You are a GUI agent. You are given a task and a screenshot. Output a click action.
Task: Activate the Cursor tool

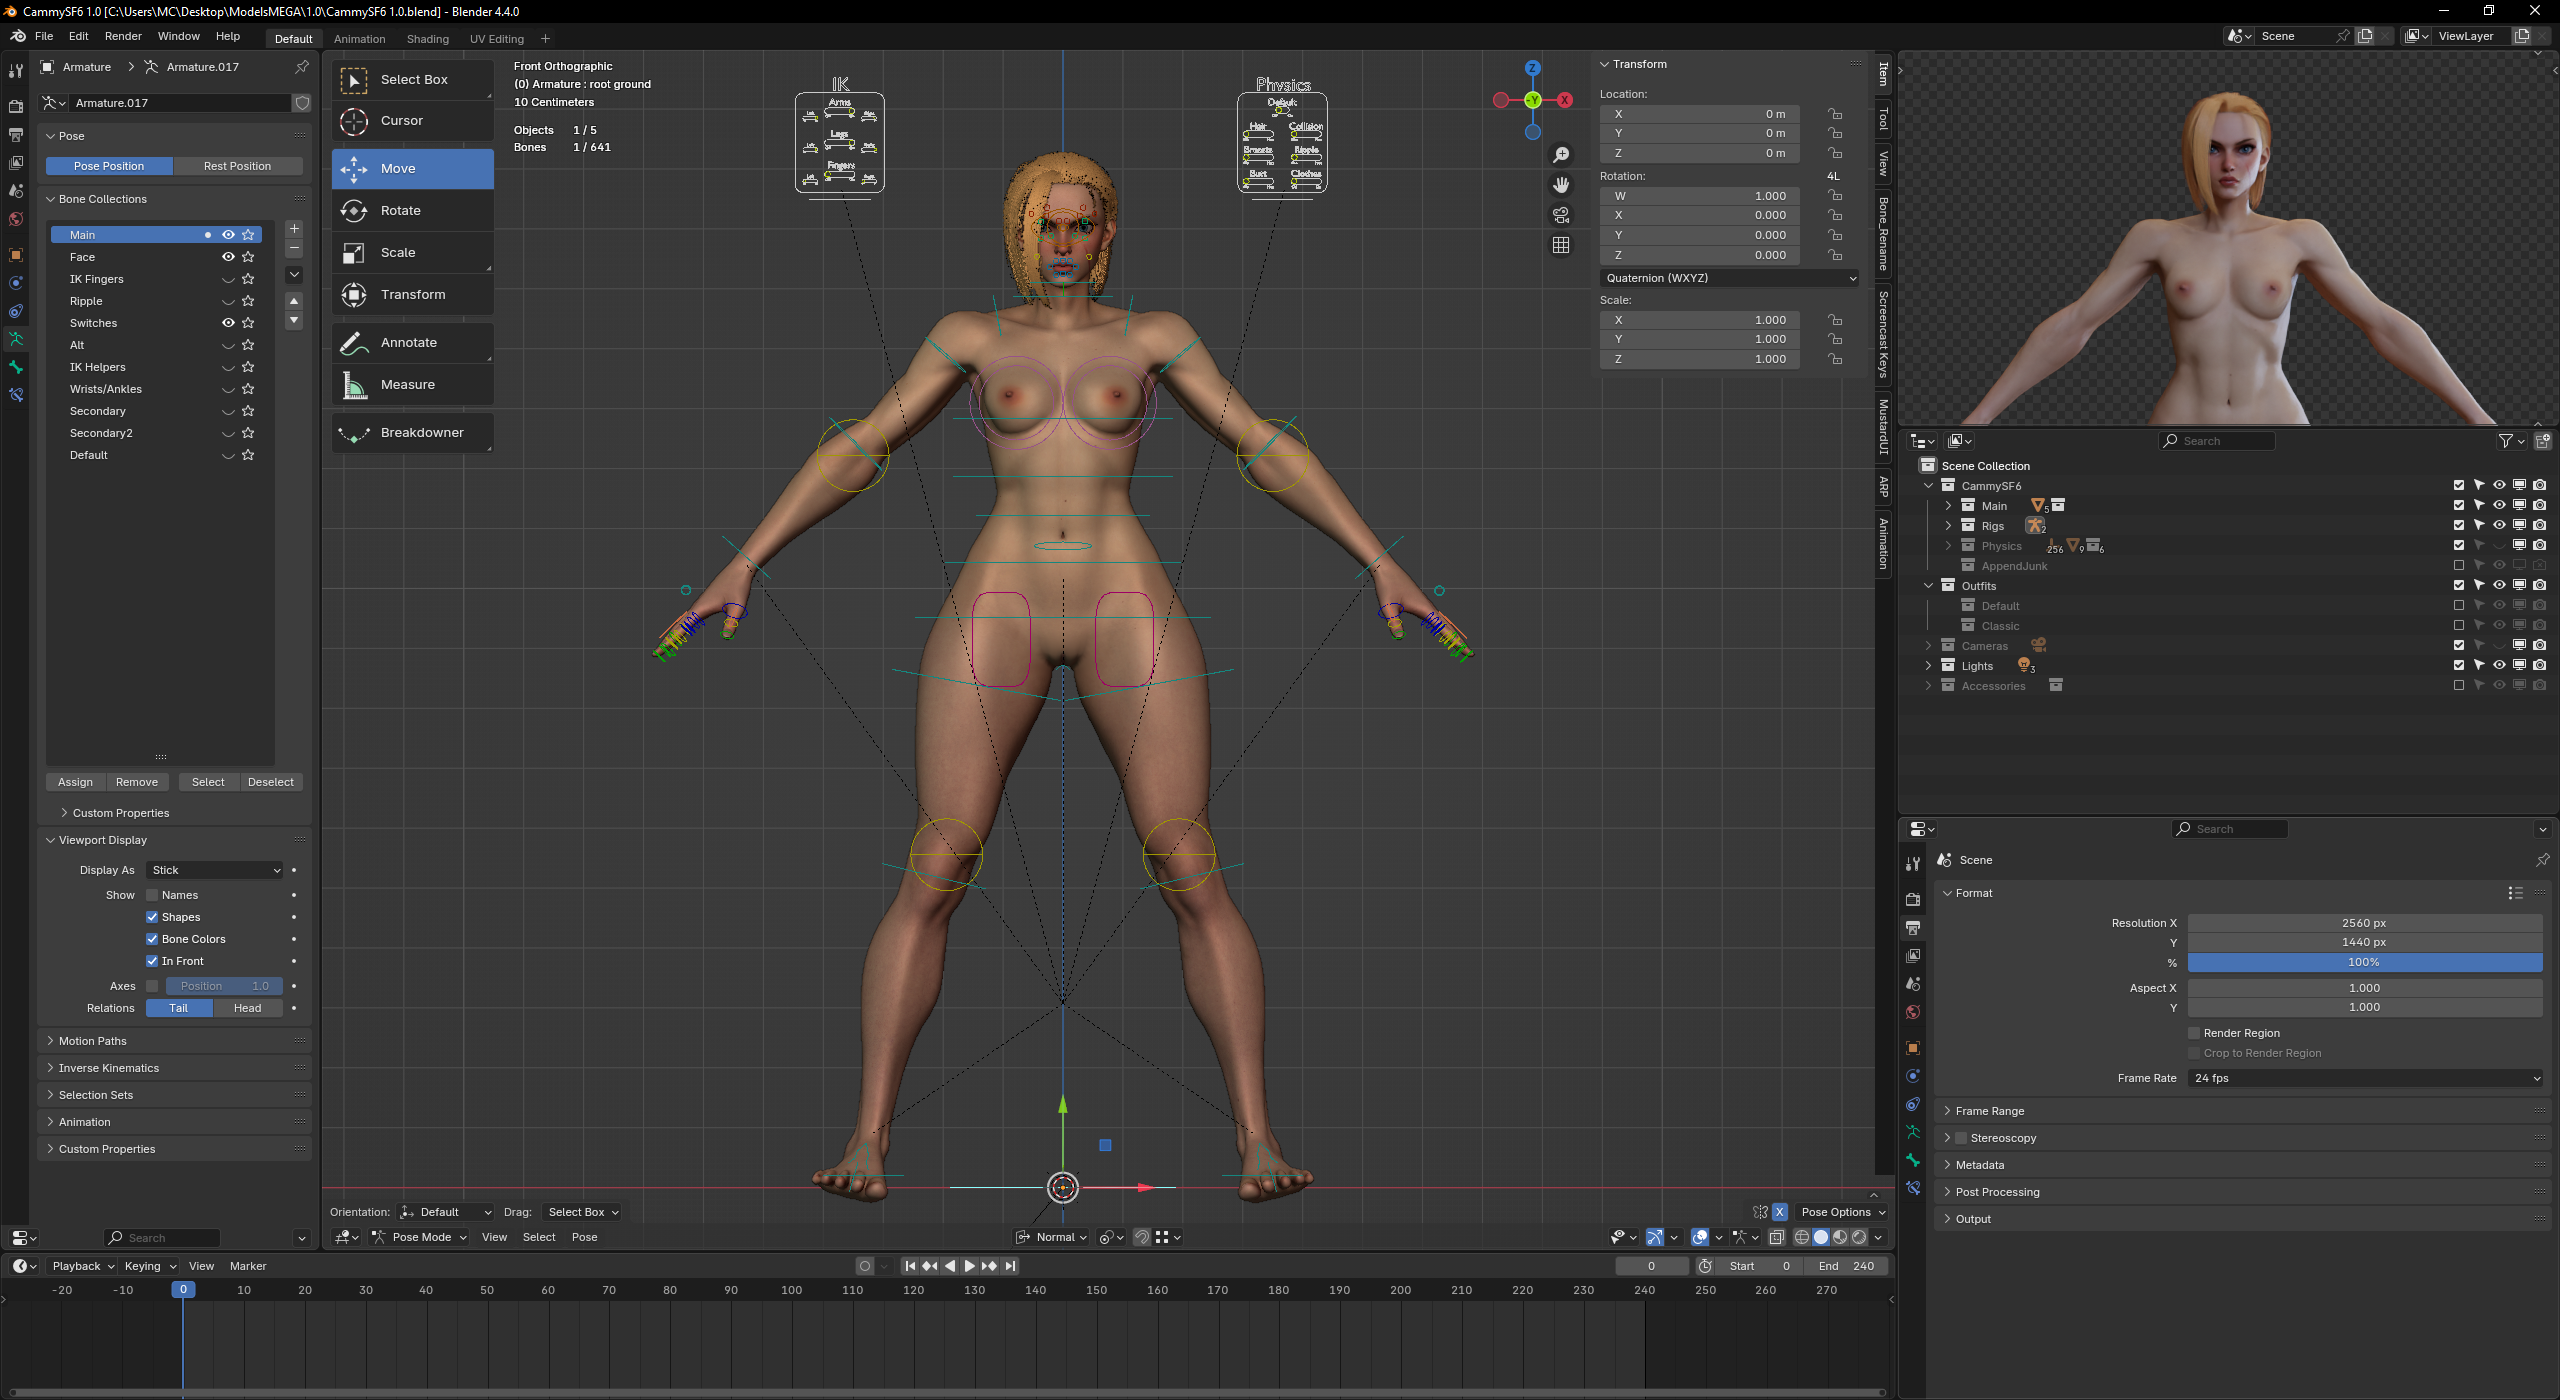[x=413, y=121]
